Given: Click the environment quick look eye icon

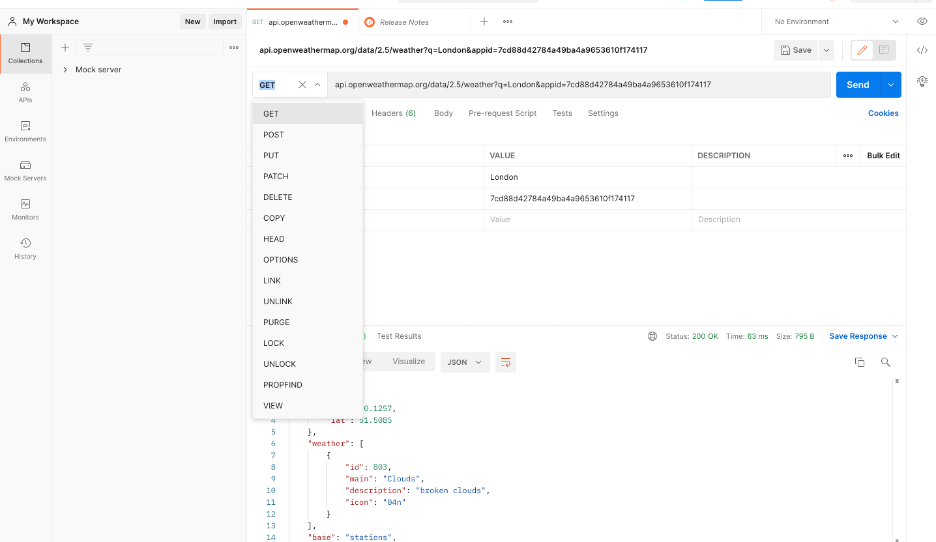Looking at the screenshot, I should (922, 21).
